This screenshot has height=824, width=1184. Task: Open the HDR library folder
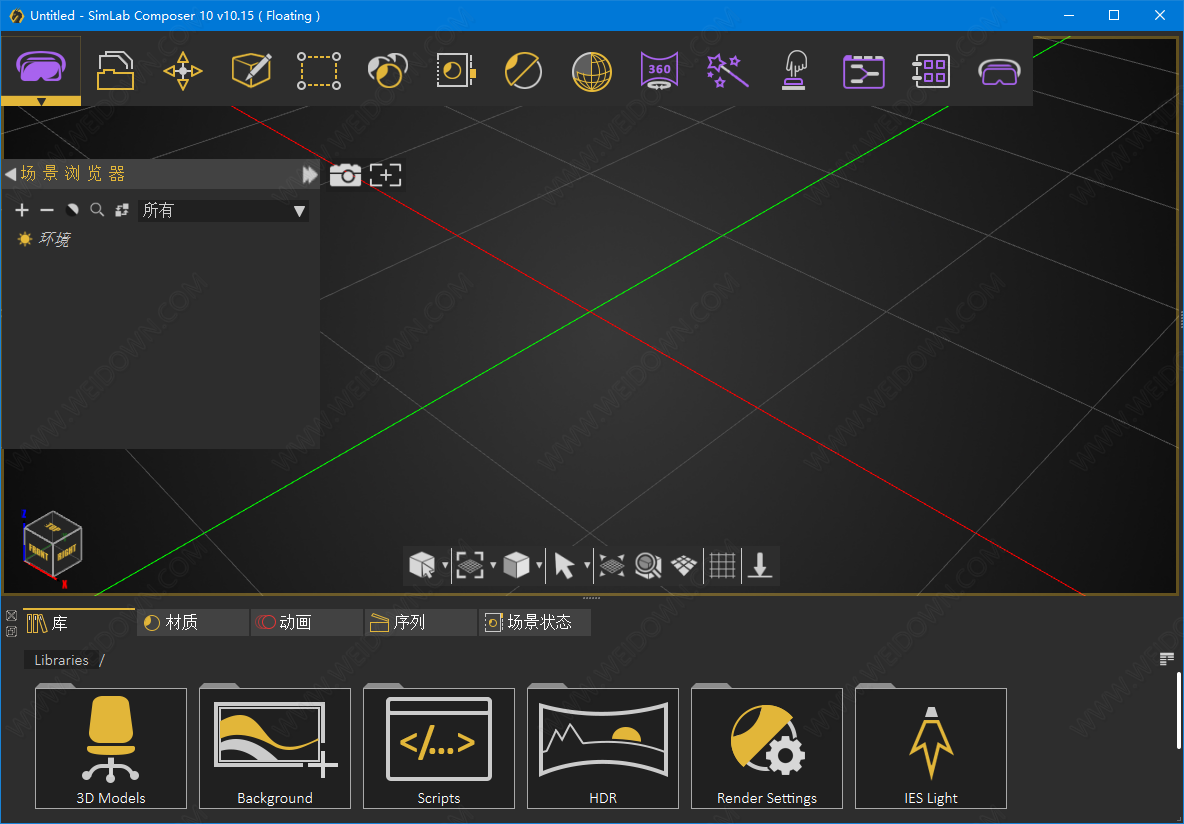(603, 747)
